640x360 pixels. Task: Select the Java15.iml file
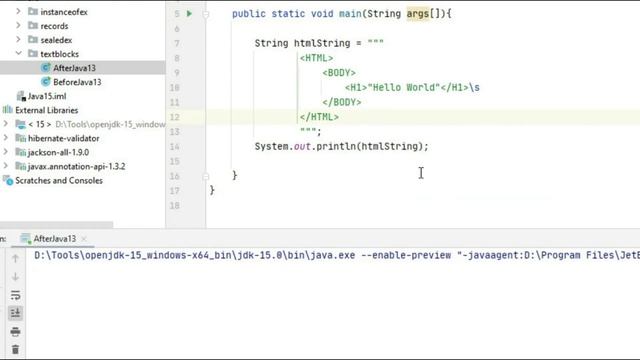[x=47, y=96]
